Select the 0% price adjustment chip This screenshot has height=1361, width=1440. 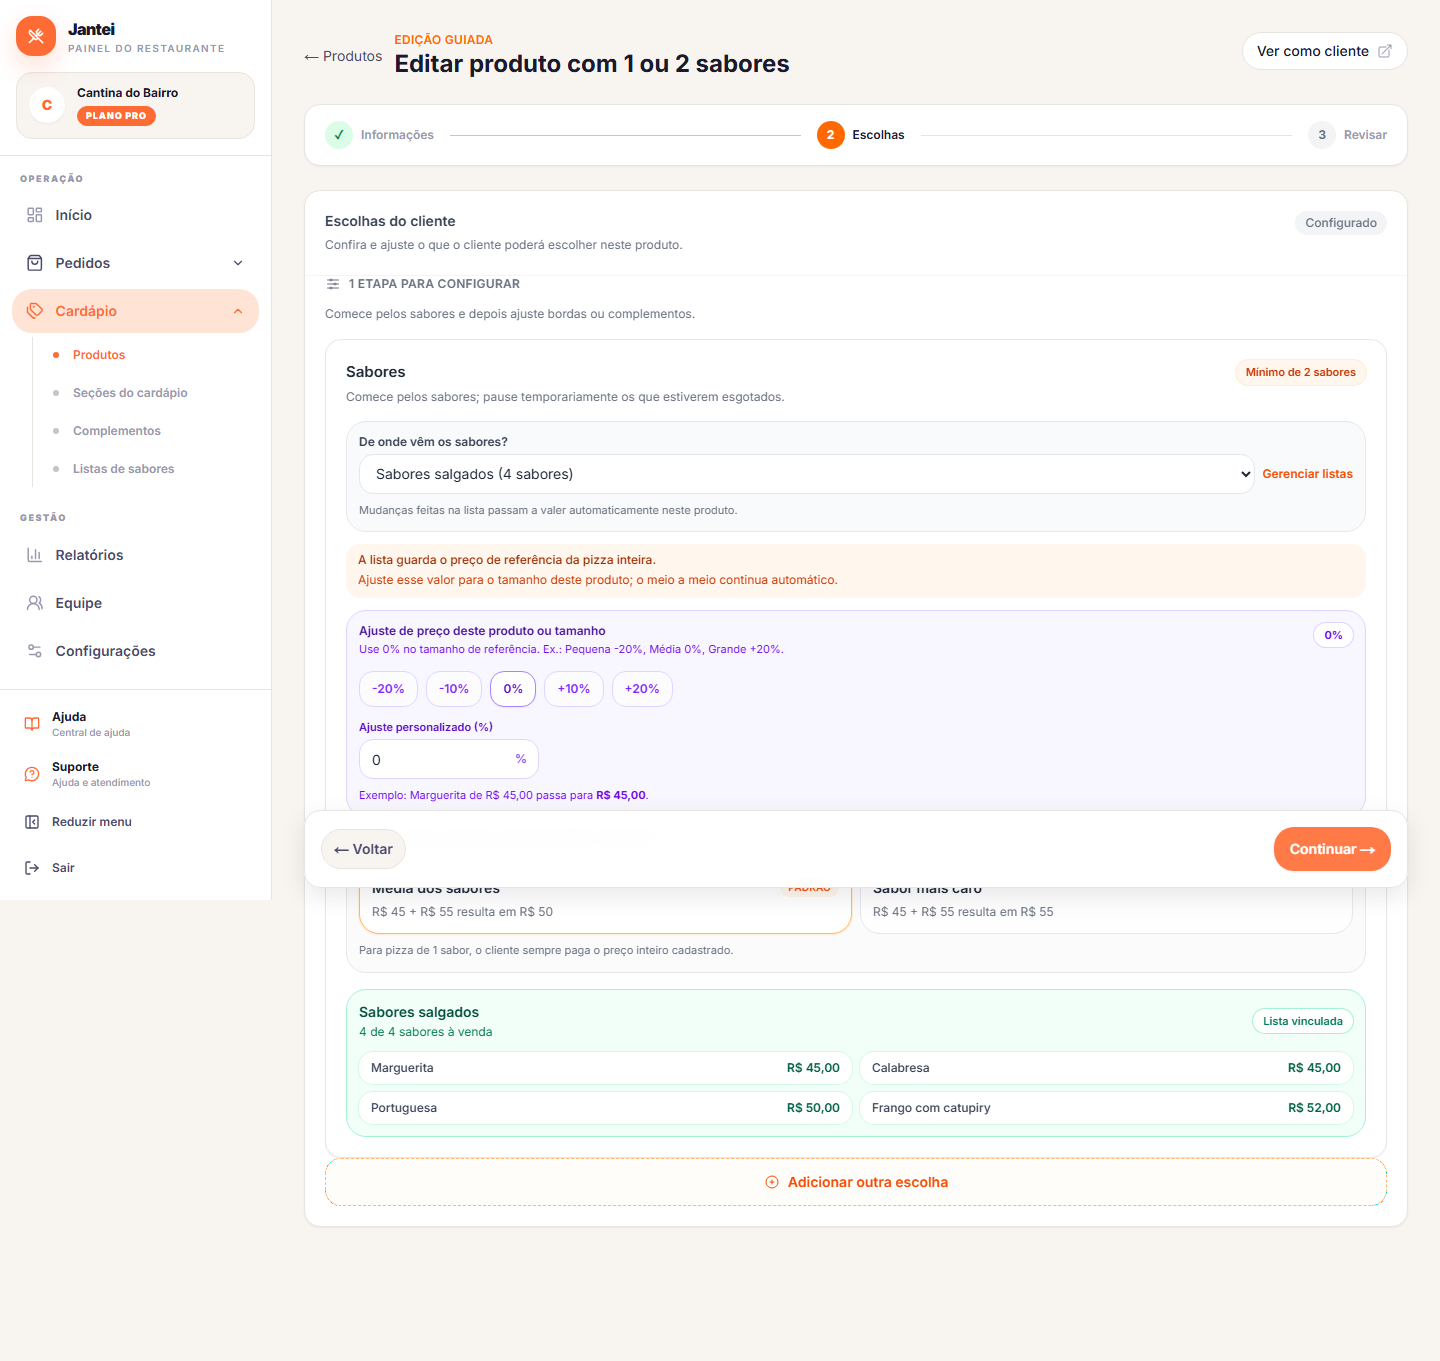pos(513,689)
